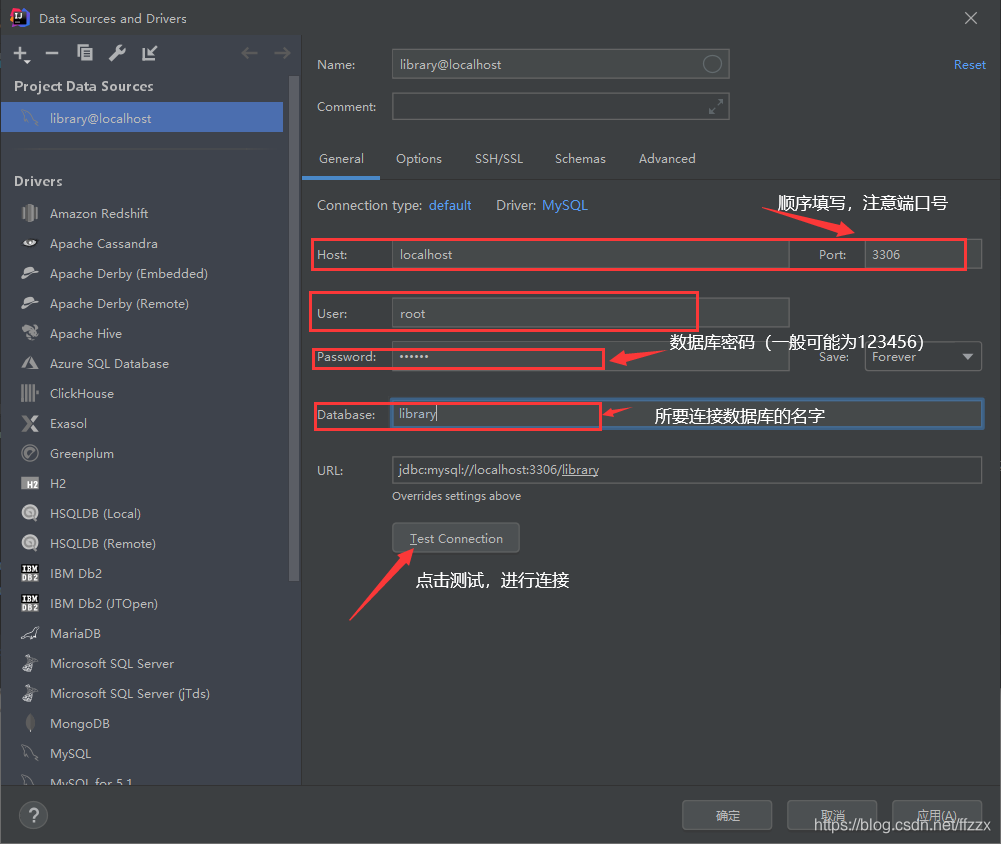The width and height of the screenshot is (1001, 844).
Task: Select library@localhost data source
Action: pyautogui.click(x=142, y=117)
